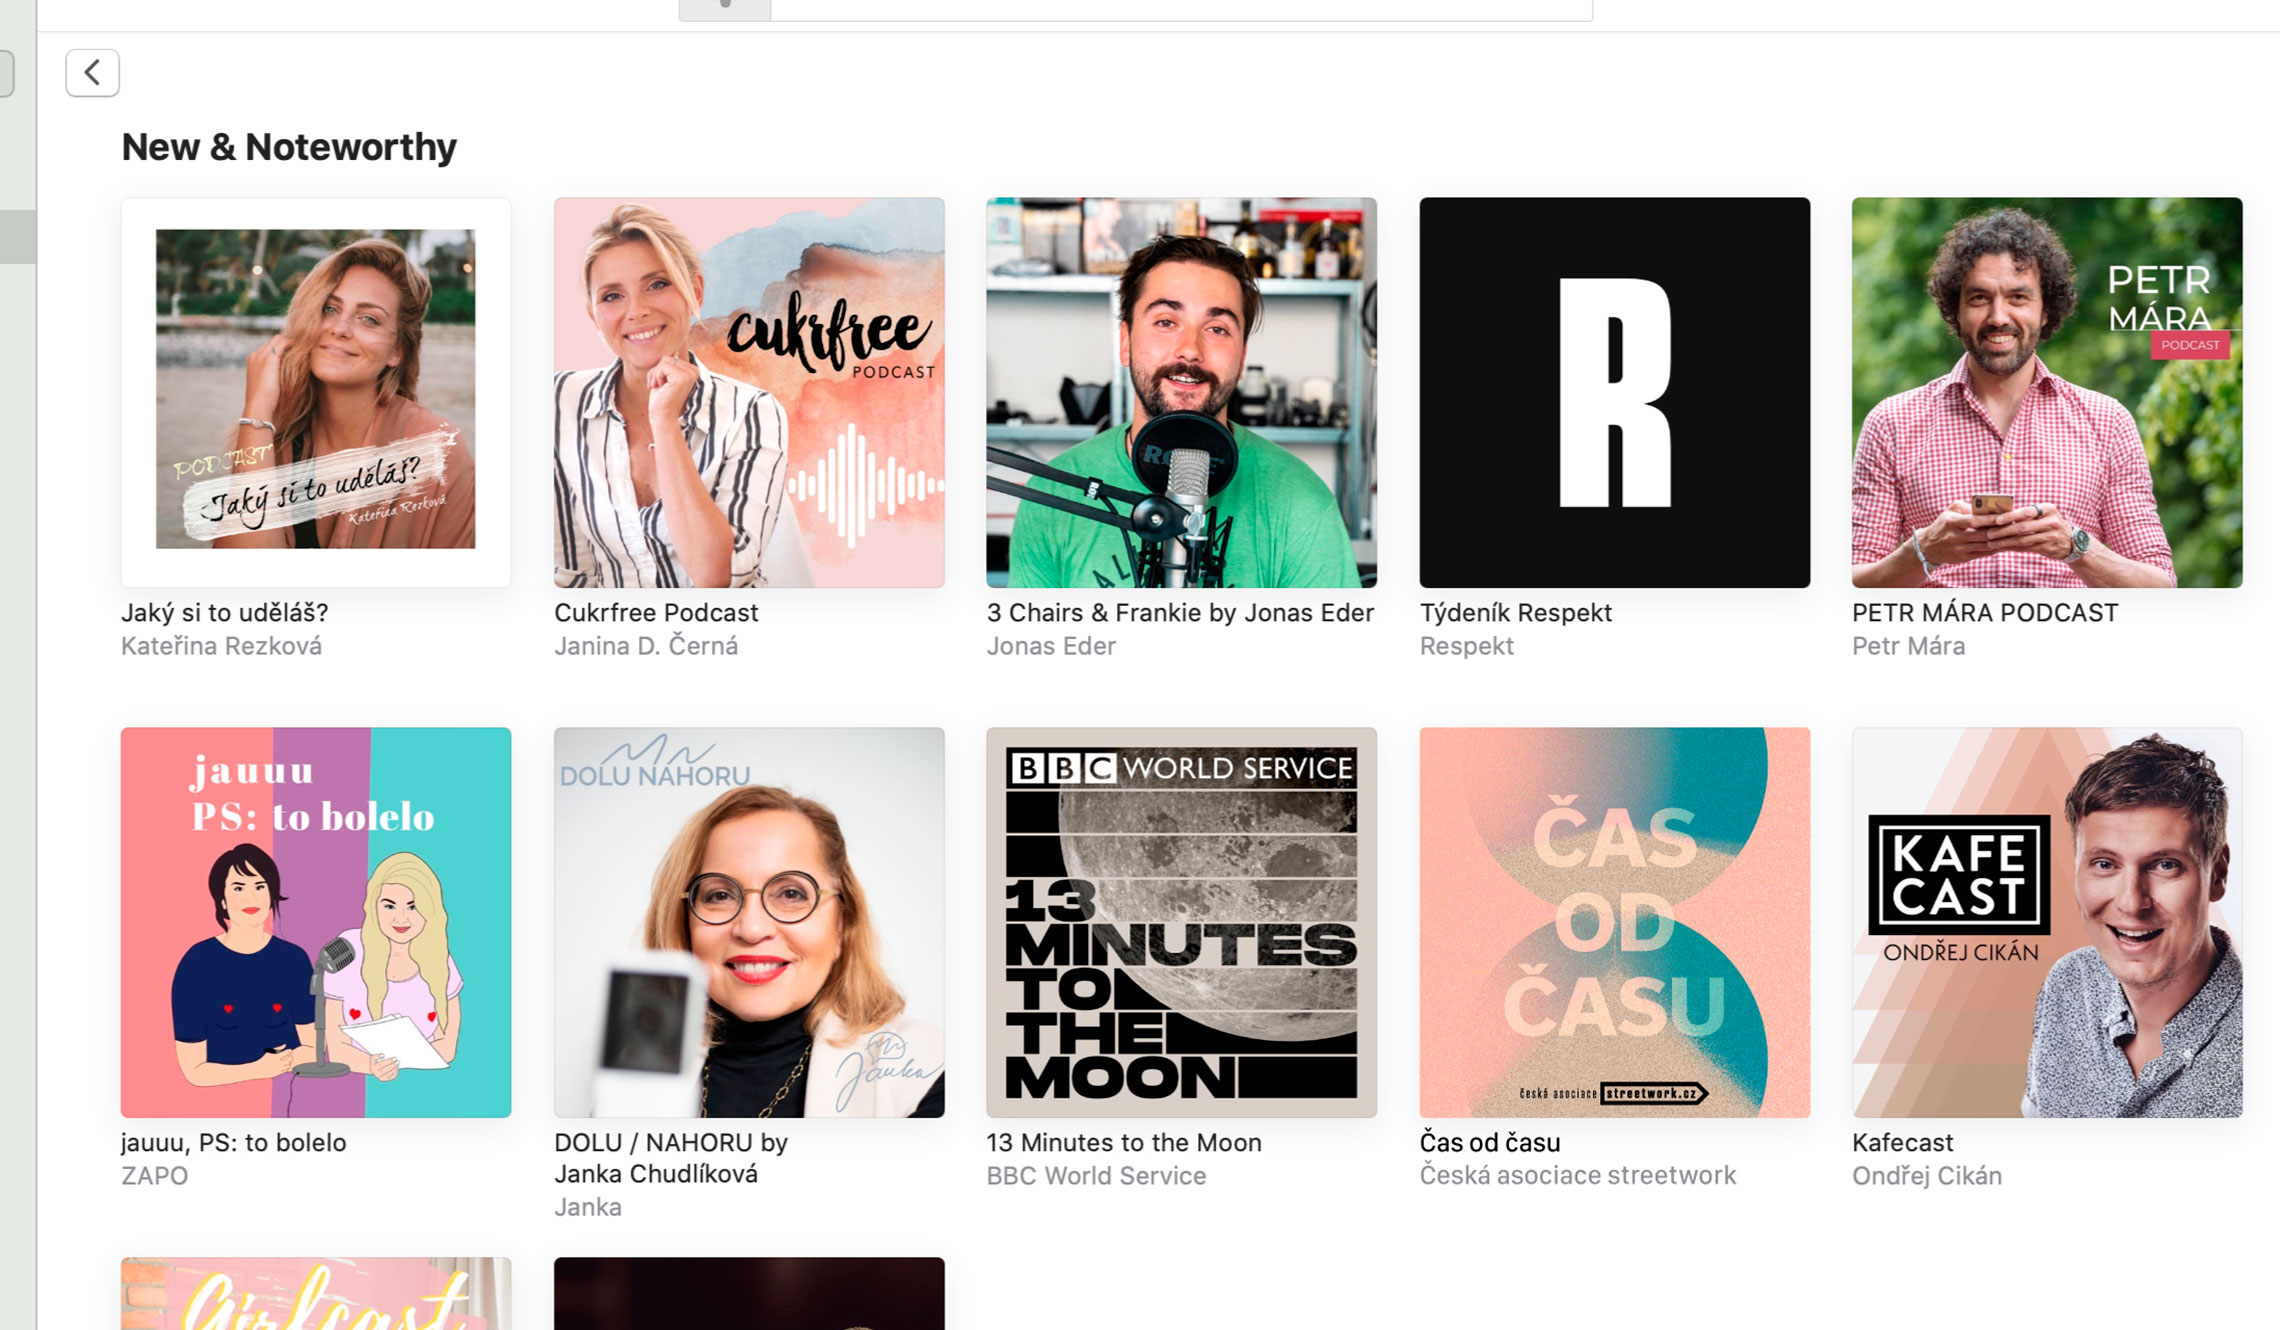Select the jauuu, PS: to bolelo artwork
This screenshot has height=1330, width=2280.
316,922
